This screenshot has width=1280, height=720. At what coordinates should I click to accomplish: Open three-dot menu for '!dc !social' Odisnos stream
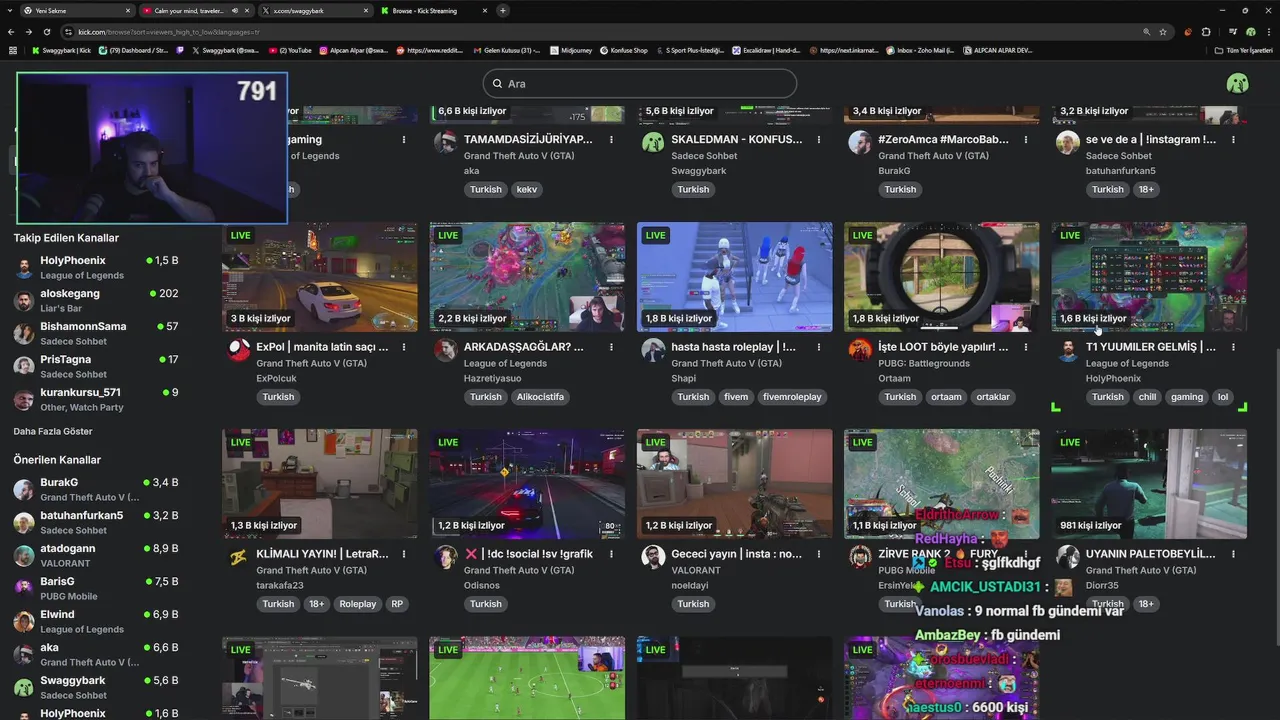[611, 554]
